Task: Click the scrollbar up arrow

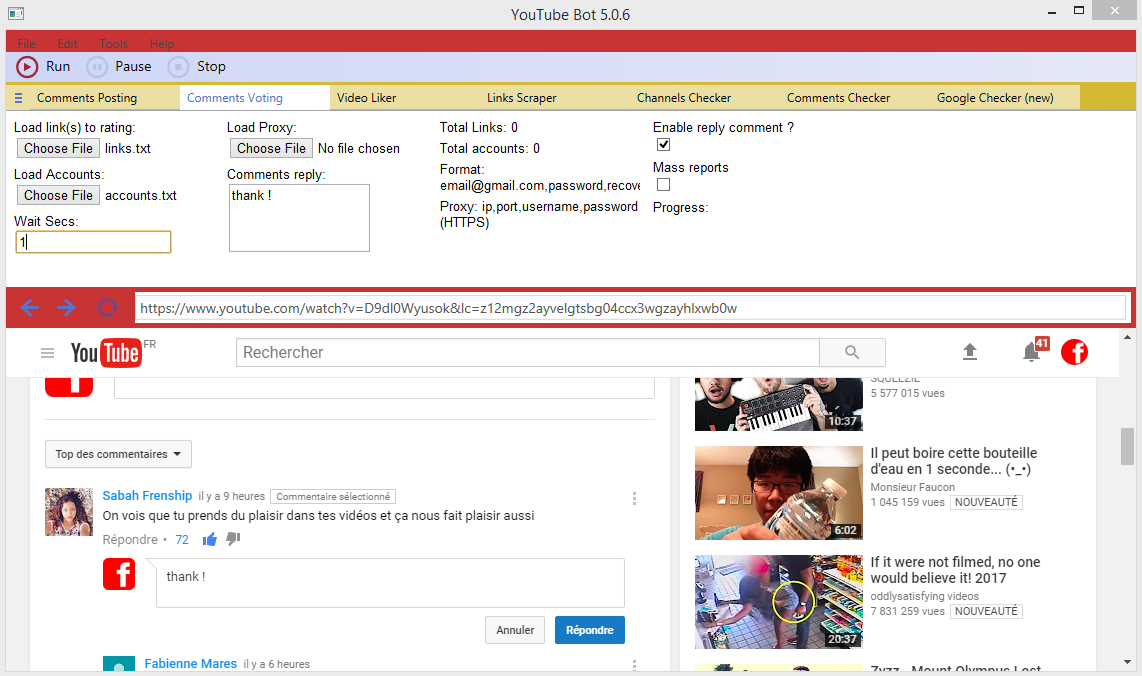Action: (x=1127, y=337)
